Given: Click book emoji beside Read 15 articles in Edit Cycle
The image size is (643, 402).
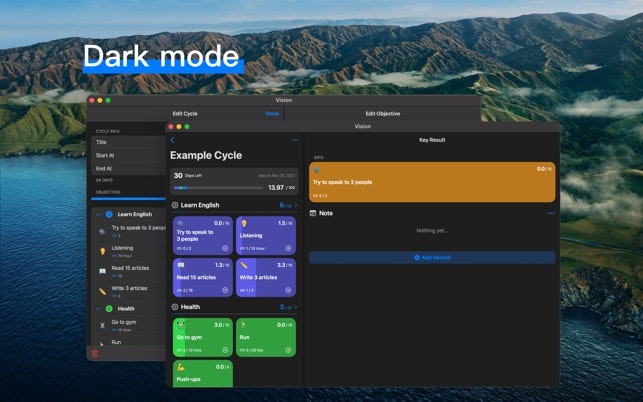Looking at the screenshot, I should 103,271.
